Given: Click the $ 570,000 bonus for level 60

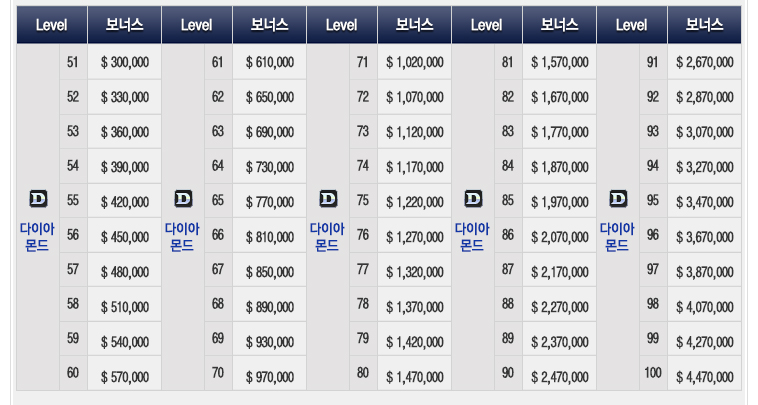Looking at the screenshot, I should (124, 374).
